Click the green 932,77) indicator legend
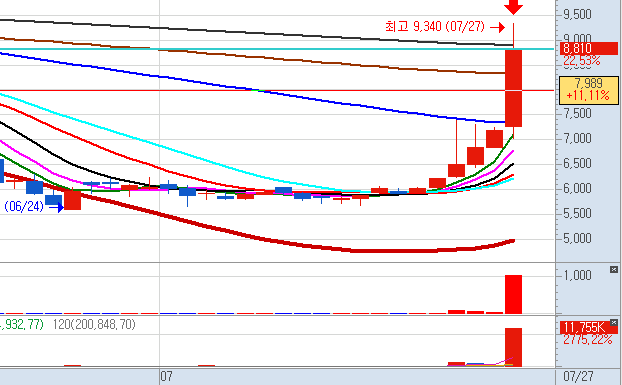The height and width of the screenshot is (385, 622). (22, 324)
